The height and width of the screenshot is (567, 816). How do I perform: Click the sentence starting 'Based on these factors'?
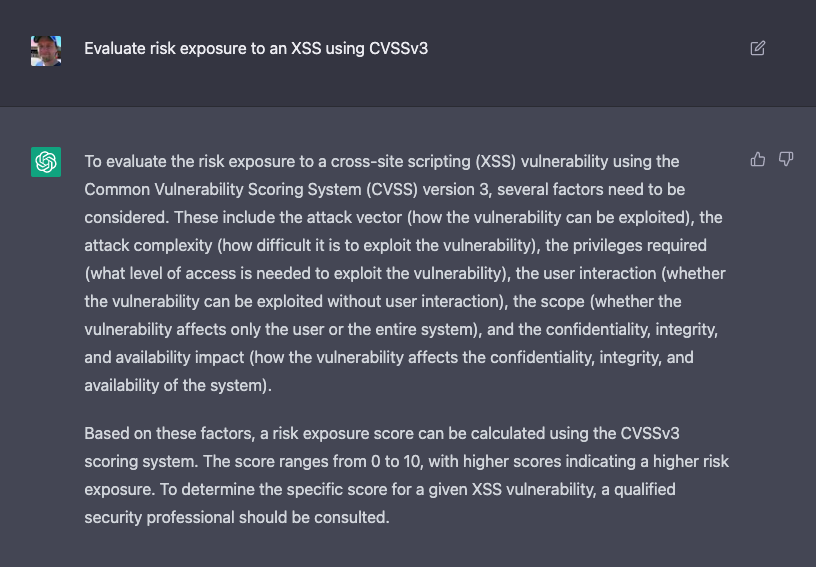tap(381, 433)
